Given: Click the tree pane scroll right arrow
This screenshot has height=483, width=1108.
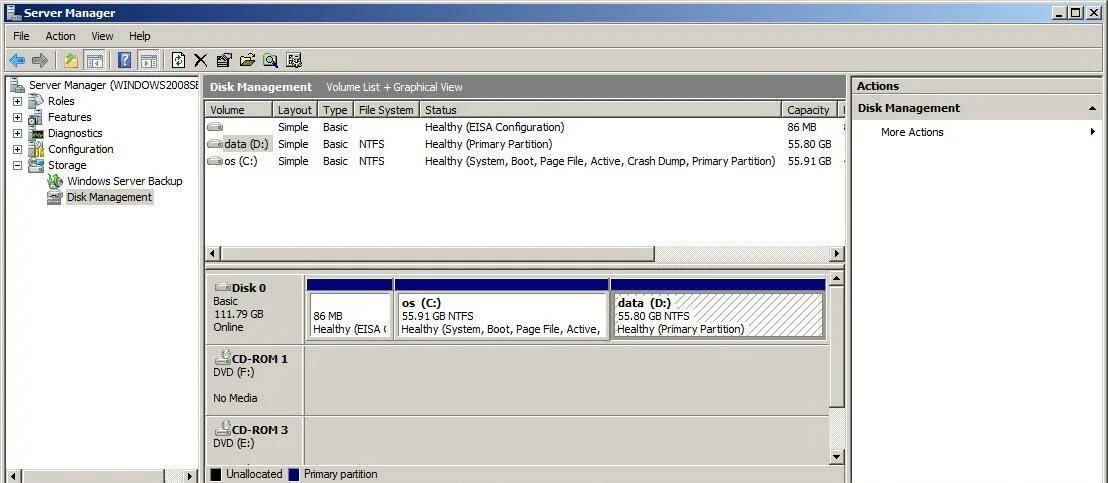Looking at the screenshot, I should [189, 476].
